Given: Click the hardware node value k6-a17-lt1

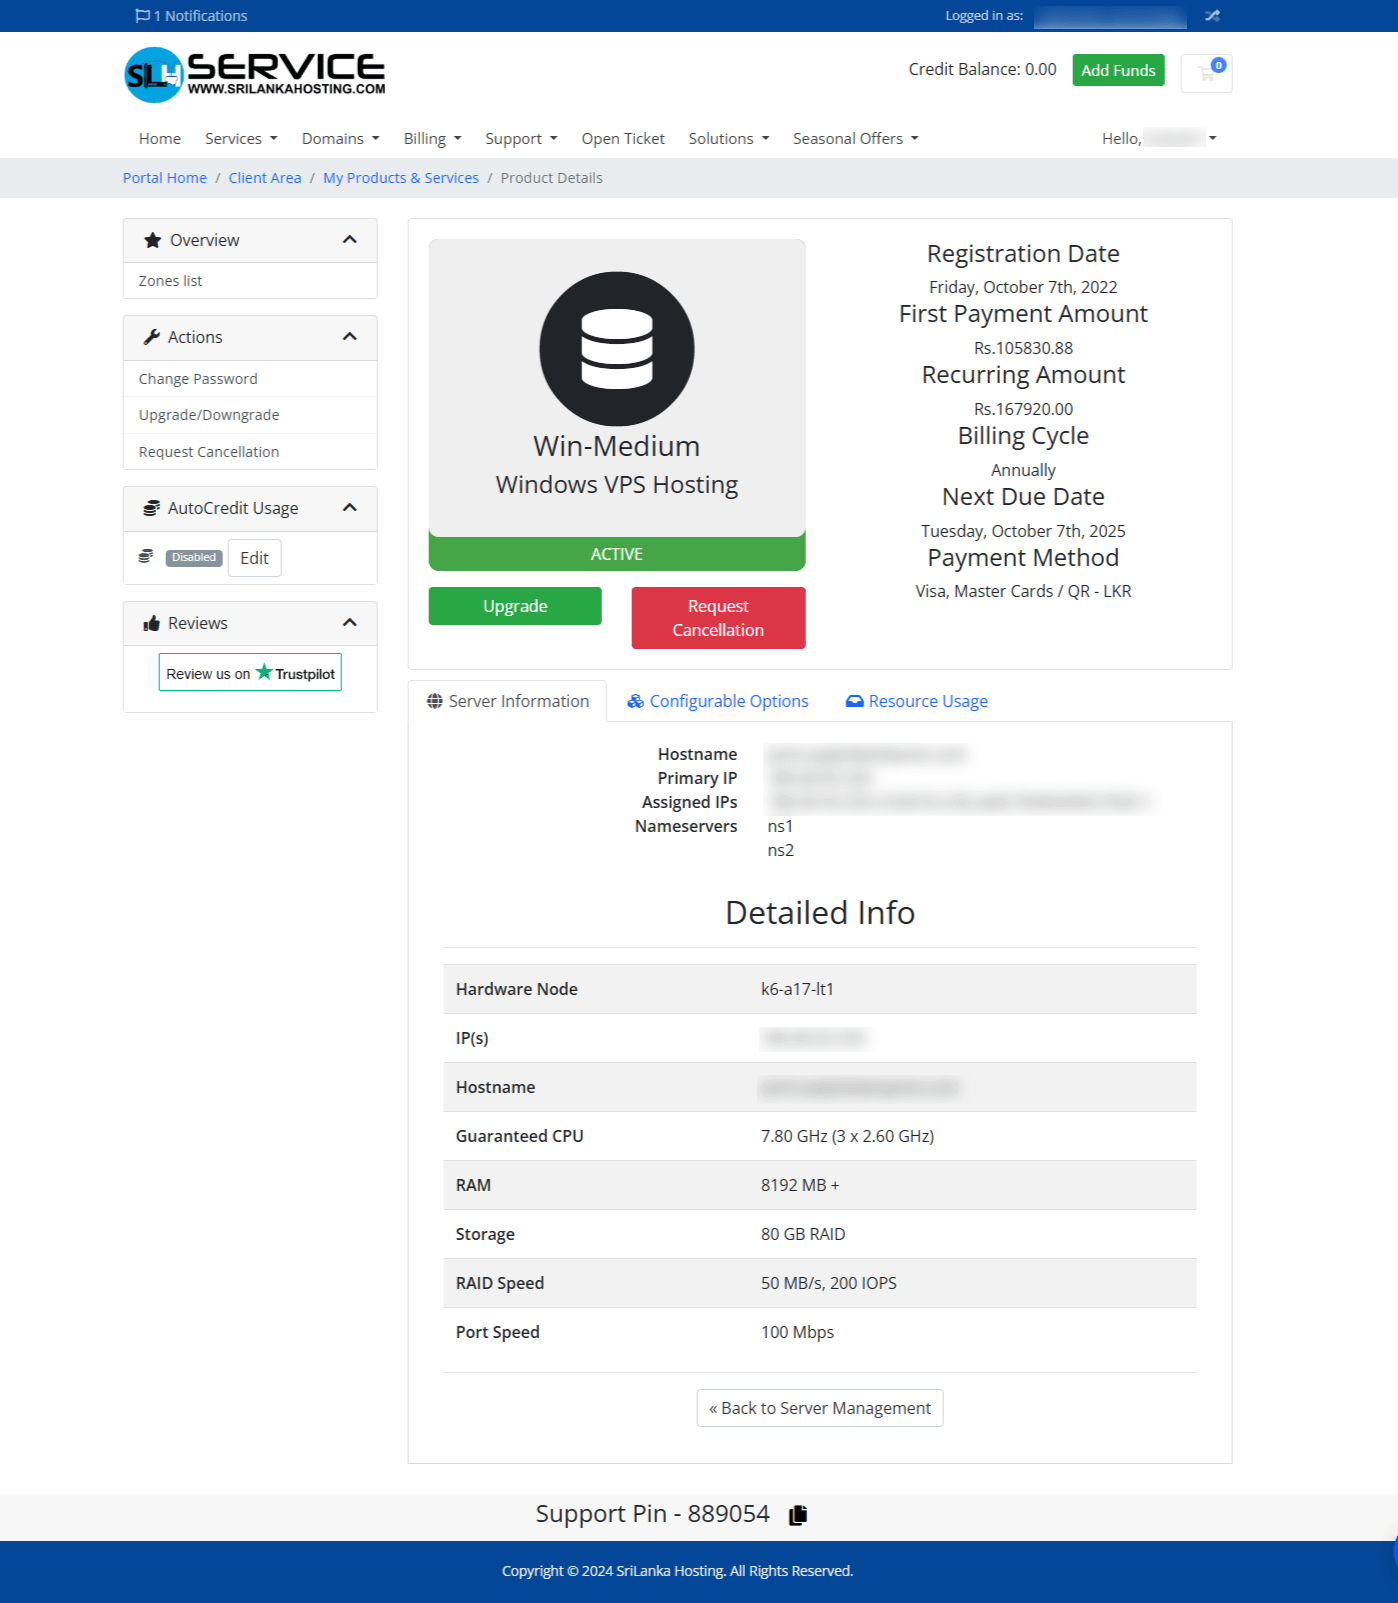Looking at the screenshot, I should coord(797,989).
